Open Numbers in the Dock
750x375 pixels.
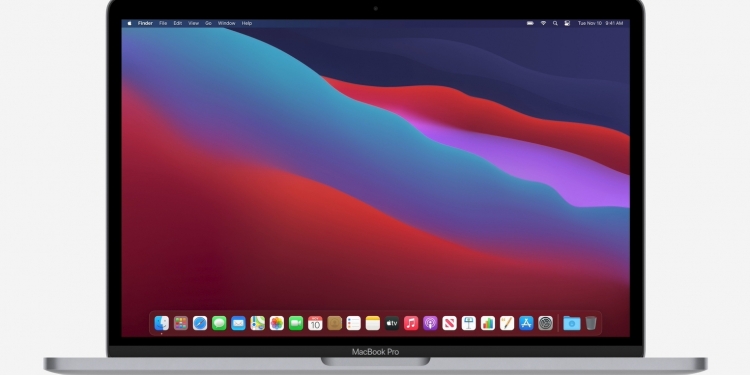pos(488,323)
